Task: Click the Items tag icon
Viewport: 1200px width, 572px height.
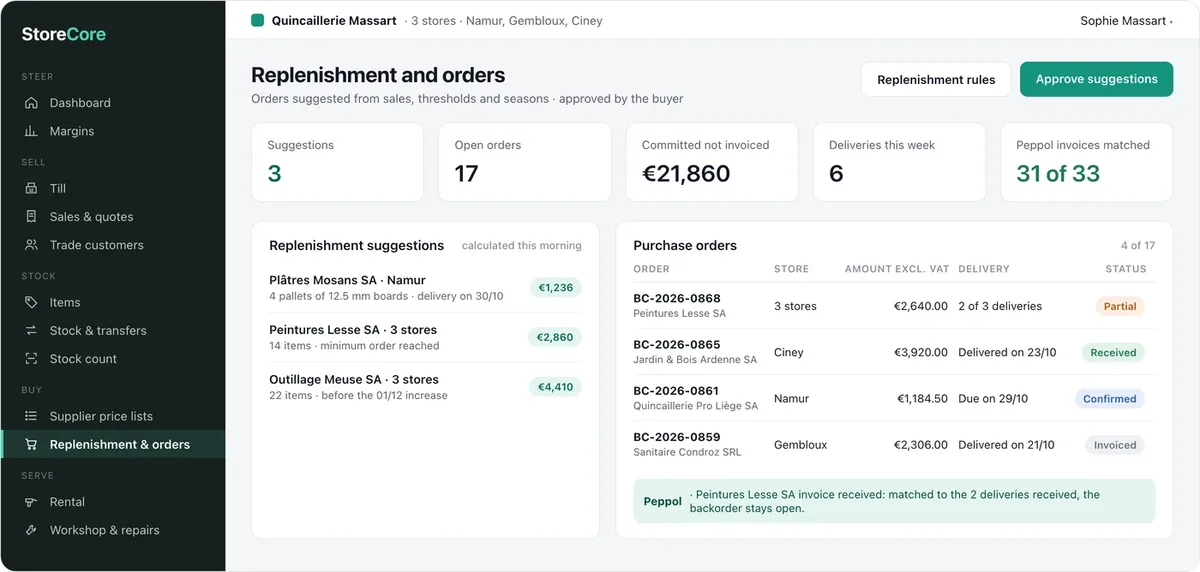Action: [31, 302]
